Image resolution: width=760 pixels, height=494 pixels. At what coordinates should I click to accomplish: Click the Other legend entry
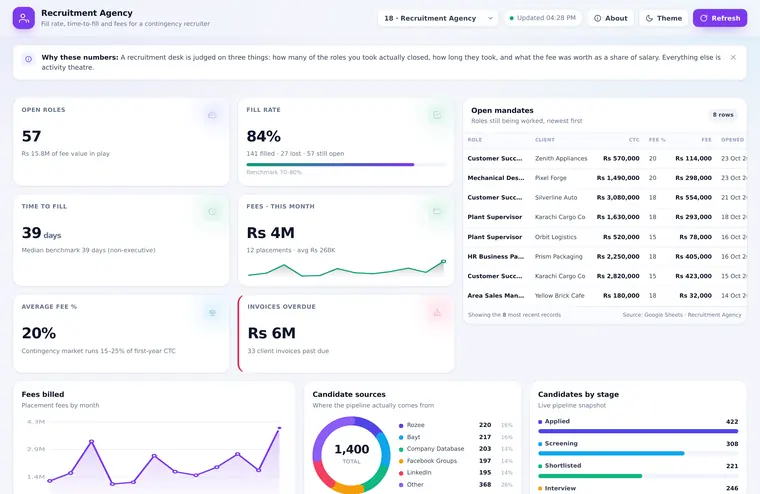tap(455, 485)
